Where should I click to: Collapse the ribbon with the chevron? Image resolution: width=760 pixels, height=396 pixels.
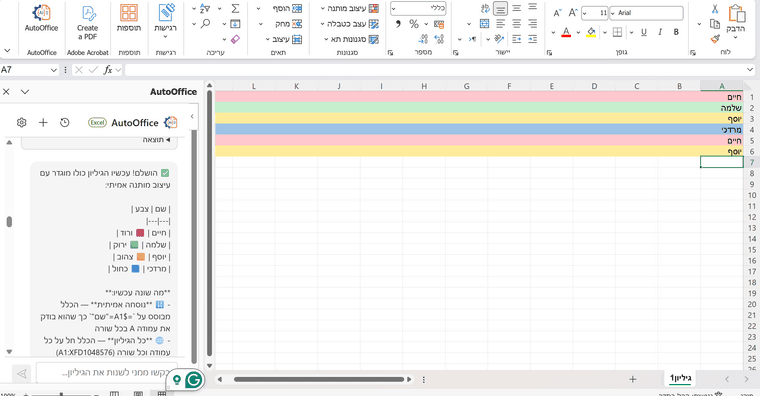coord(7,50)
